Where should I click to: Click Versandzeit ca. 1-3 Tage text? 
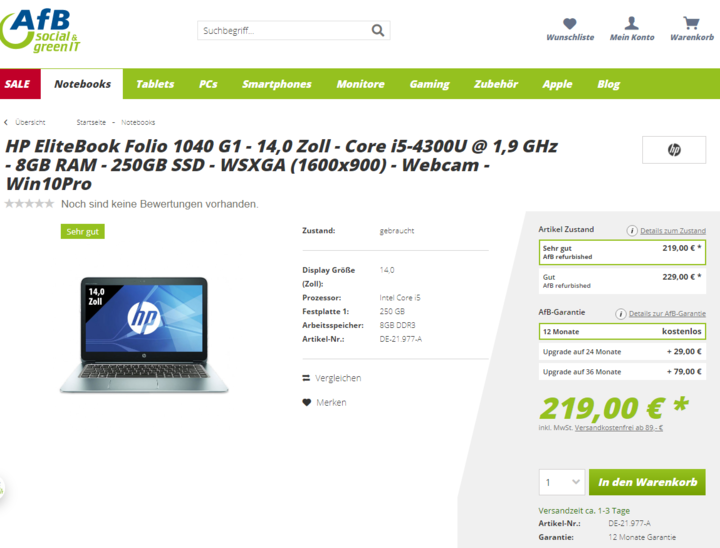584,510
